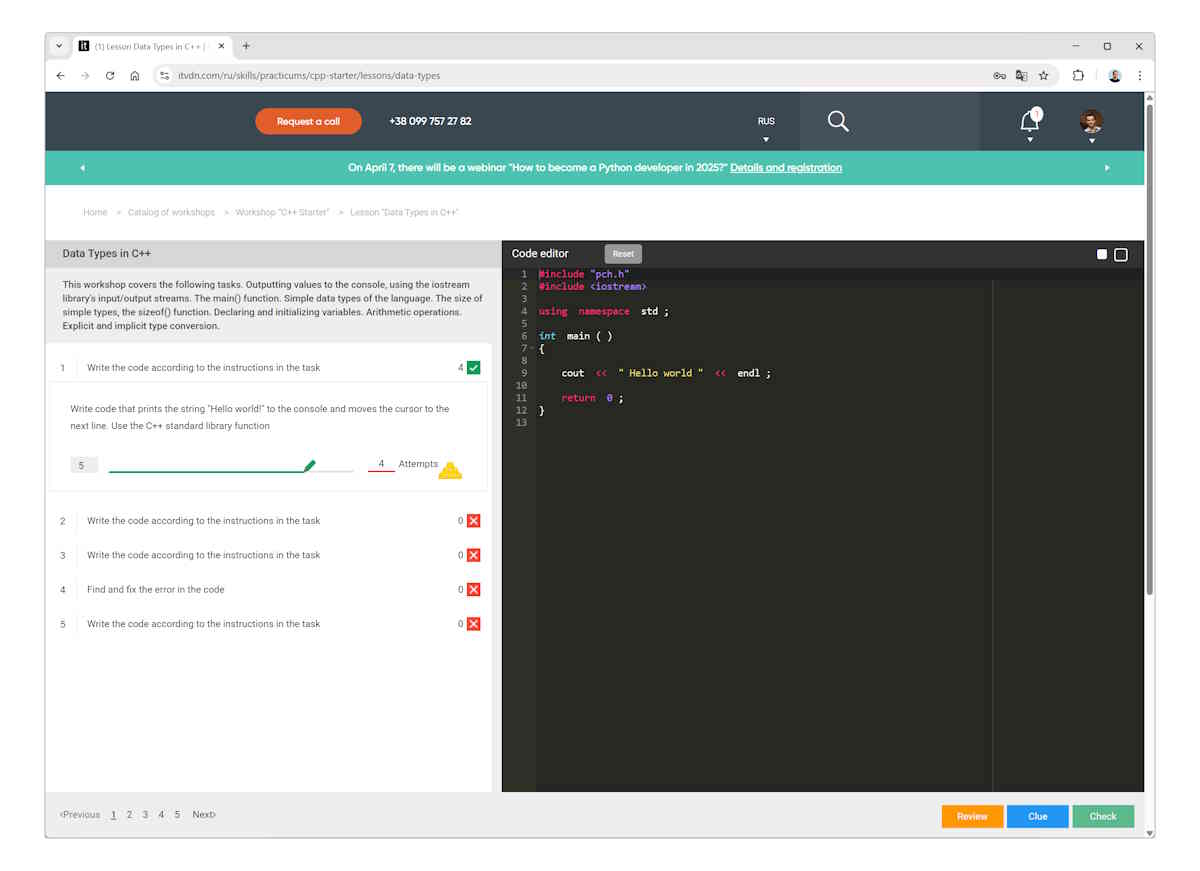Go to page 5 in pagination
Viewport: 1200px width, 871px height.
pos(177,815)
